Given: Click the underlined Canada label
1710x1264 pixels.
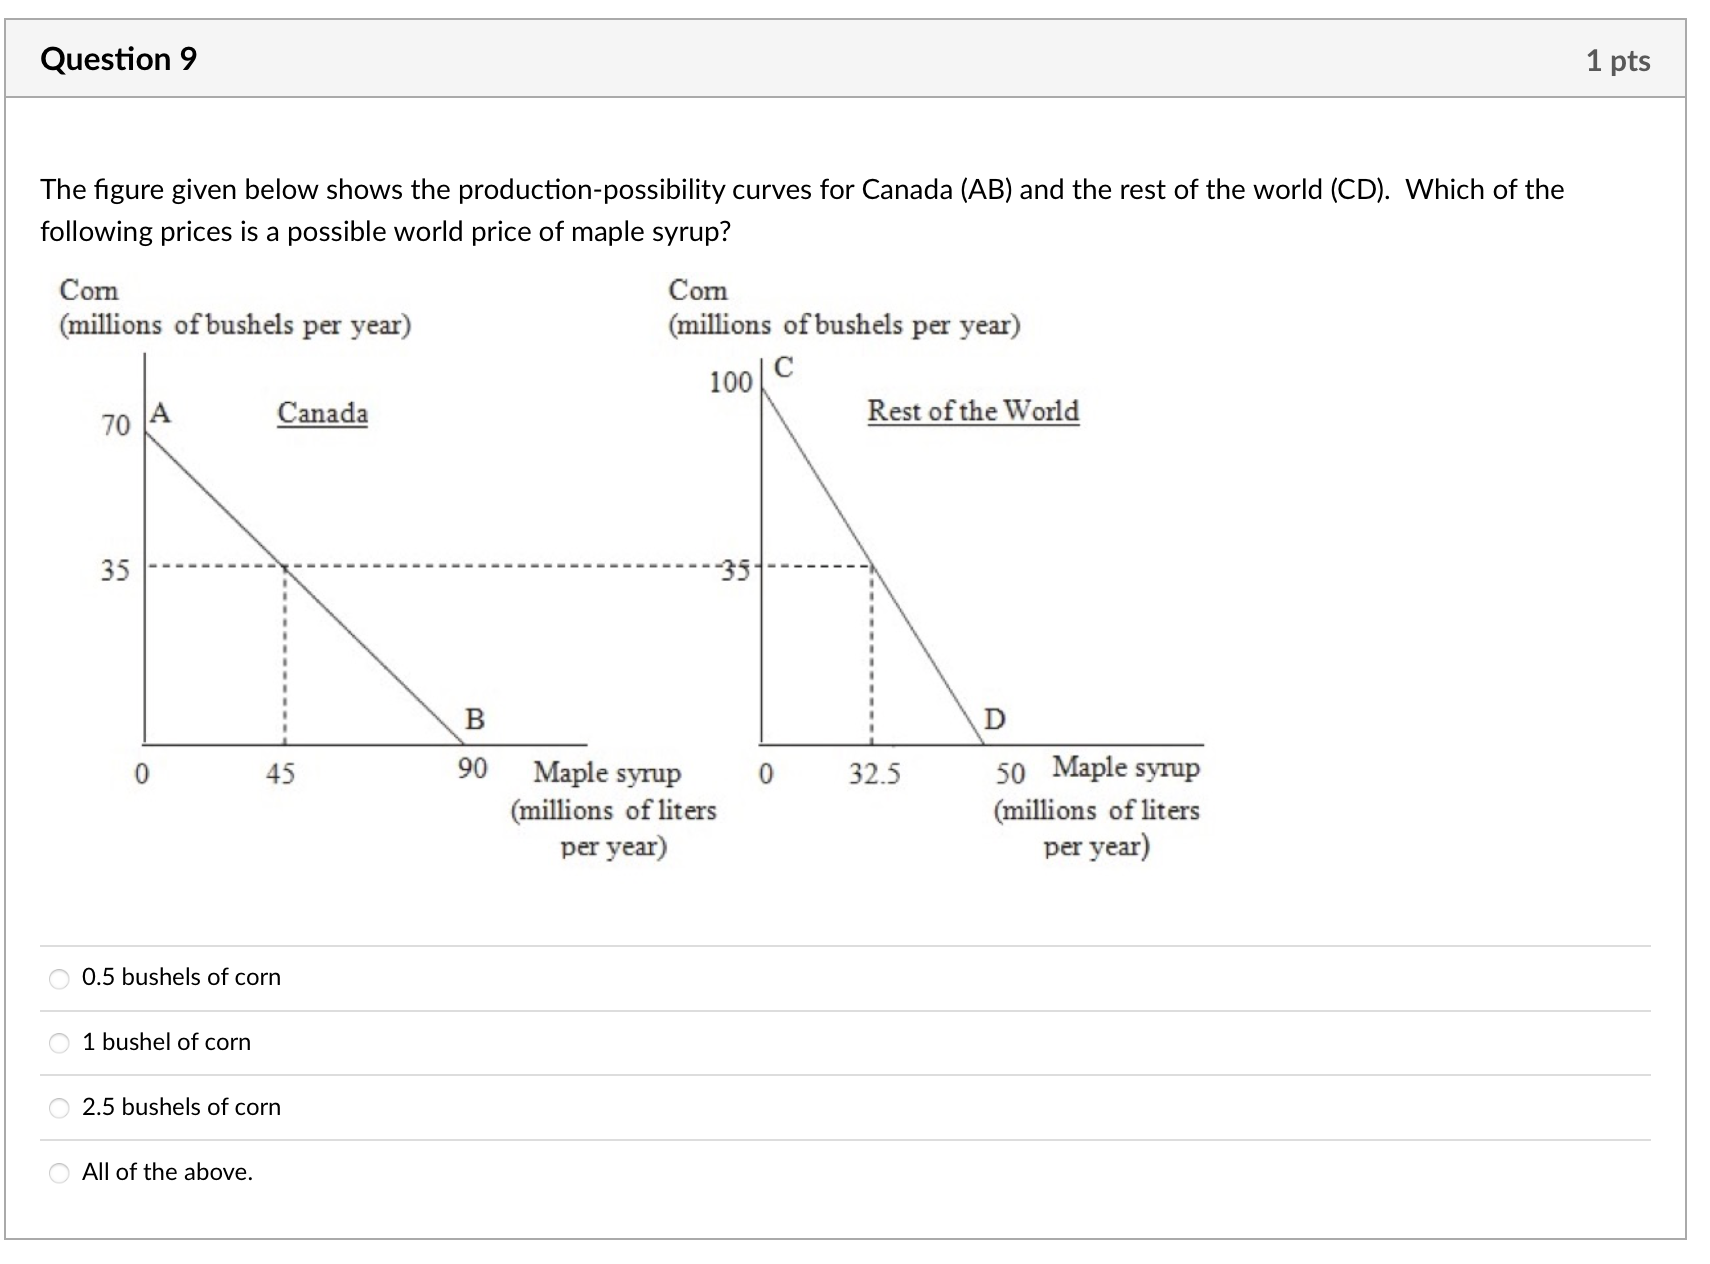Looking at the screenshot, I should 321,413.
